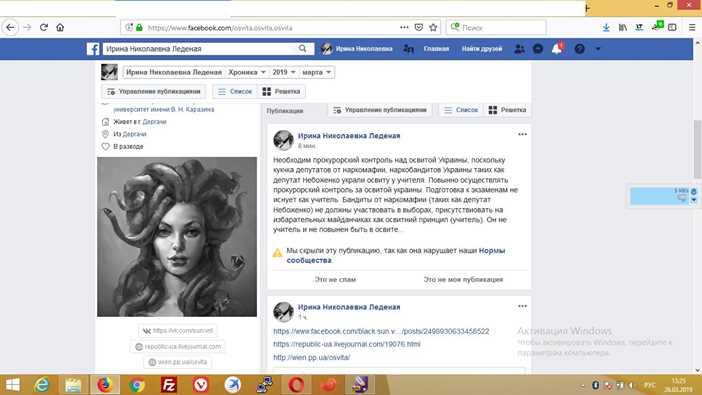Open Главная in Facebook header
Viewport: 702px width, 395px height.
tap(436, 49)
